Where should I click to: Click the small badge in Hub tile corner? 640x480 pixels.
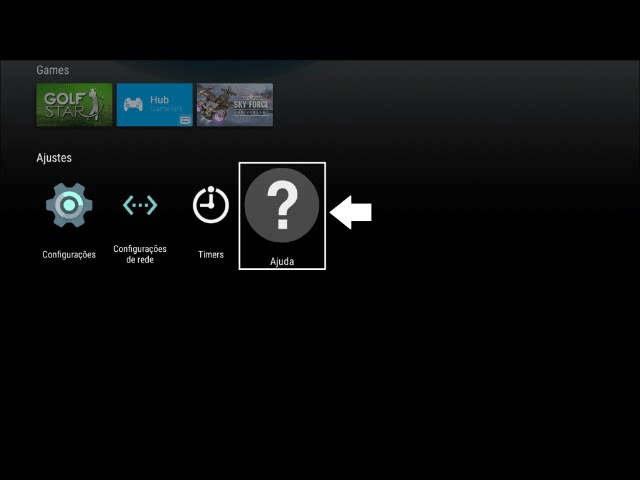185,120
